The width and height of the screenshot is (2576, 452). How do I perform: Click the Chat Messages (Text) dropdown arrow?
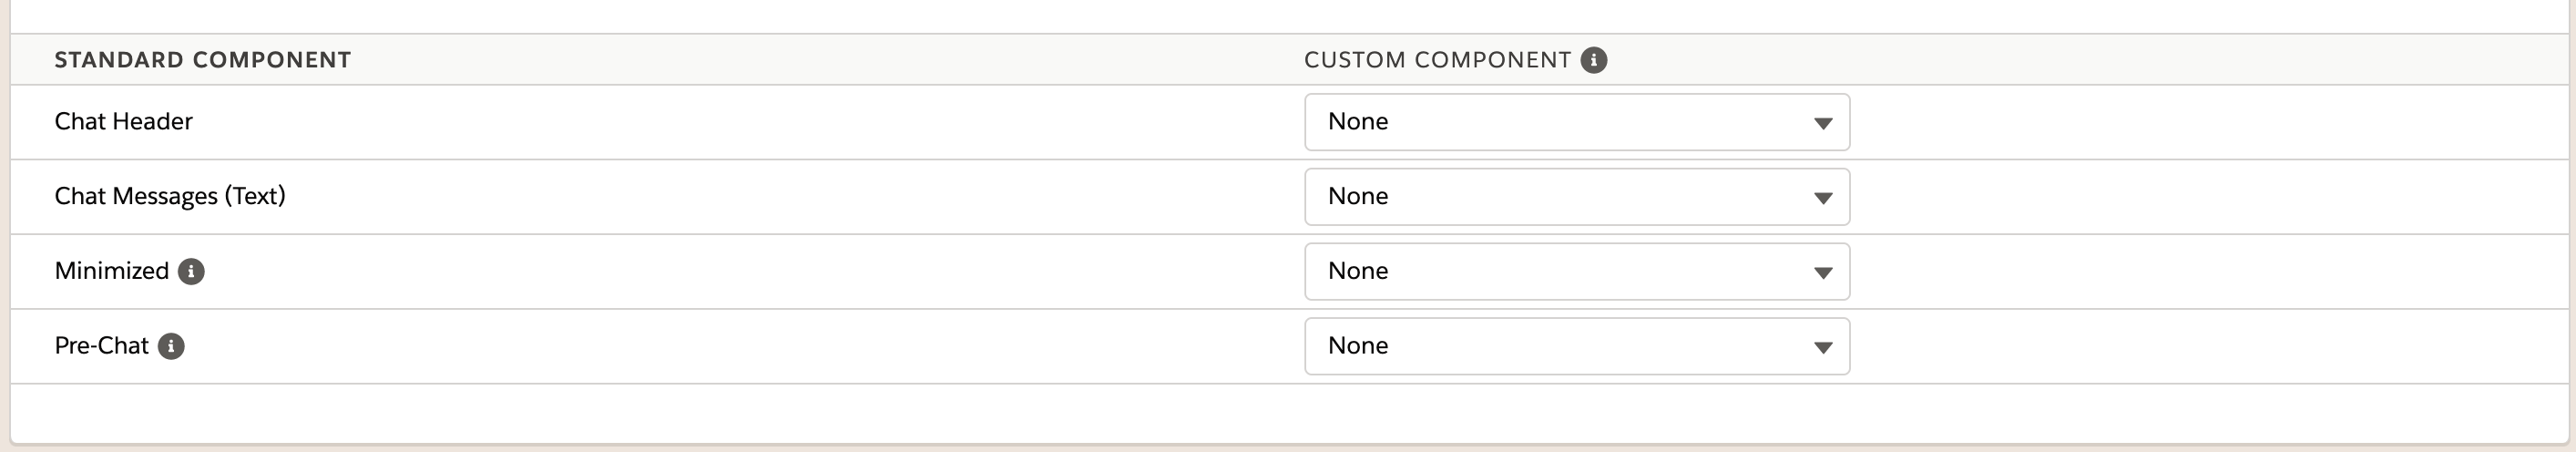click(1822, 198)
